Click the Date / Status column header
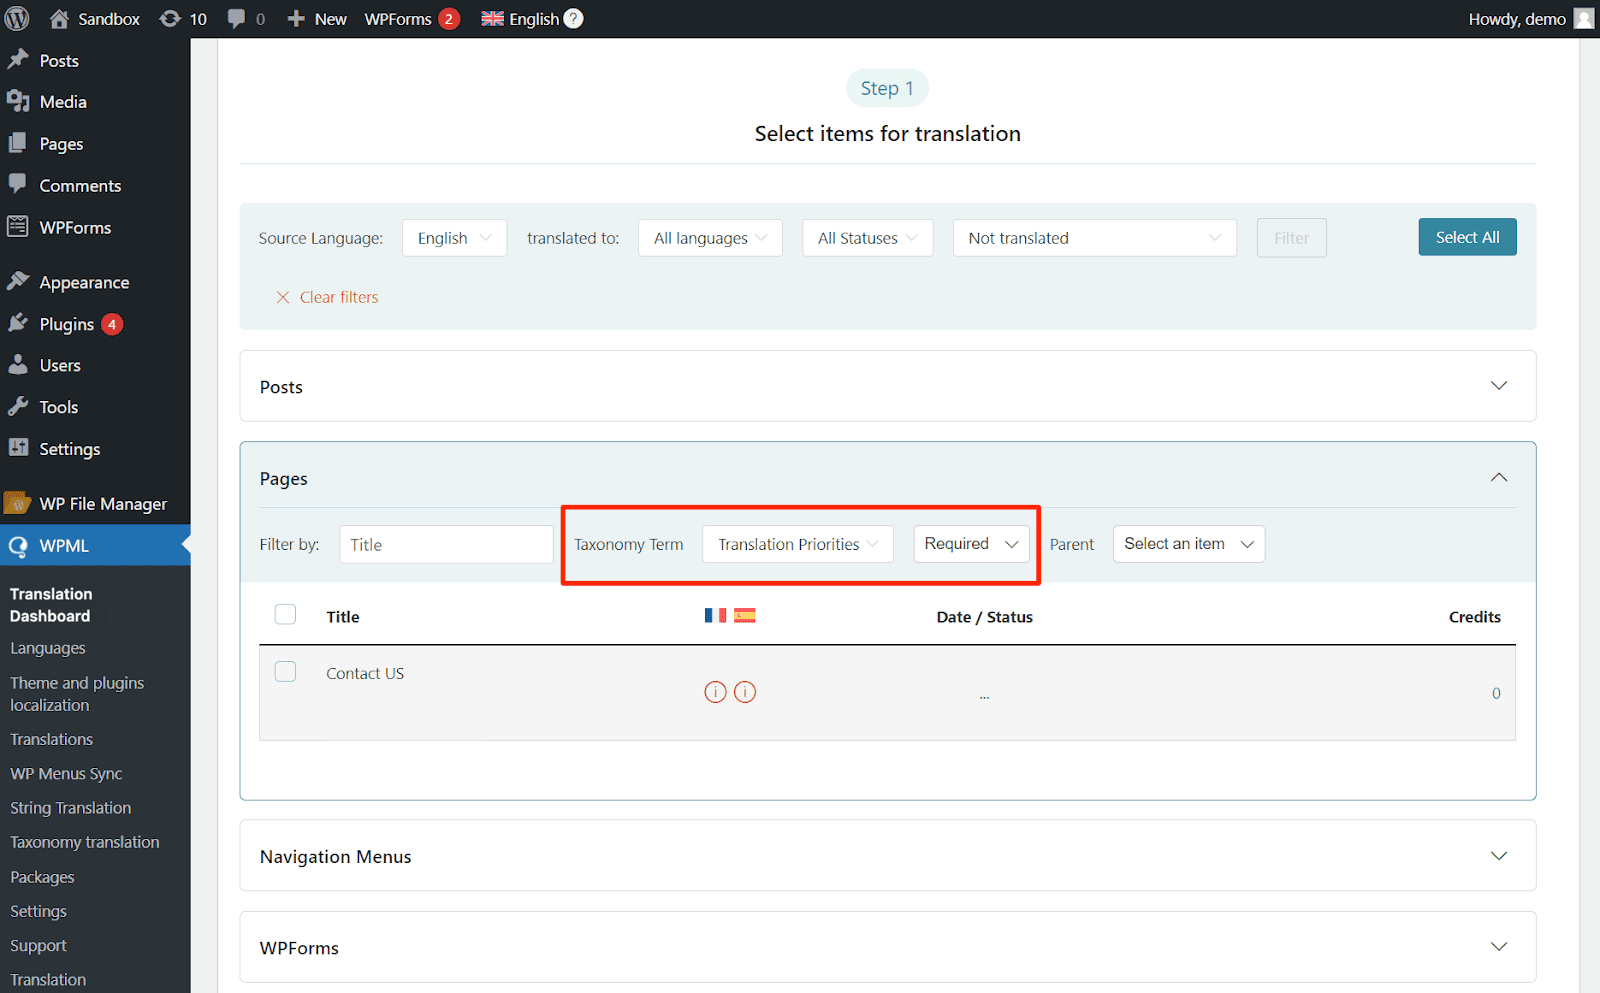The width and height of the screenshot is (1600, 993). coord(984,617)
